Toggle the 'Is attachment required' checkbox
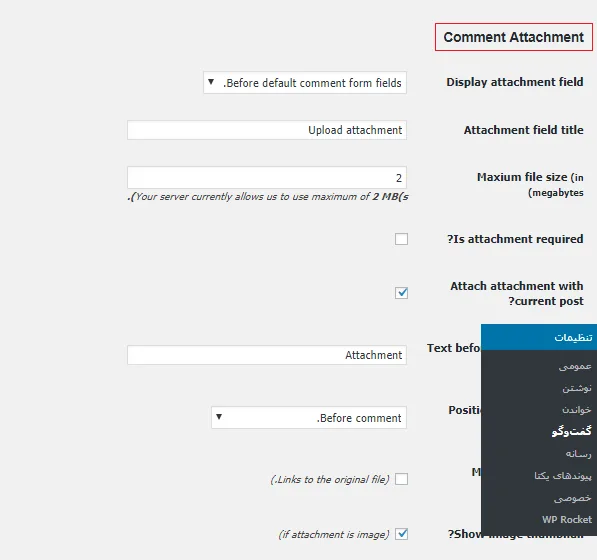 pos(401,239)
